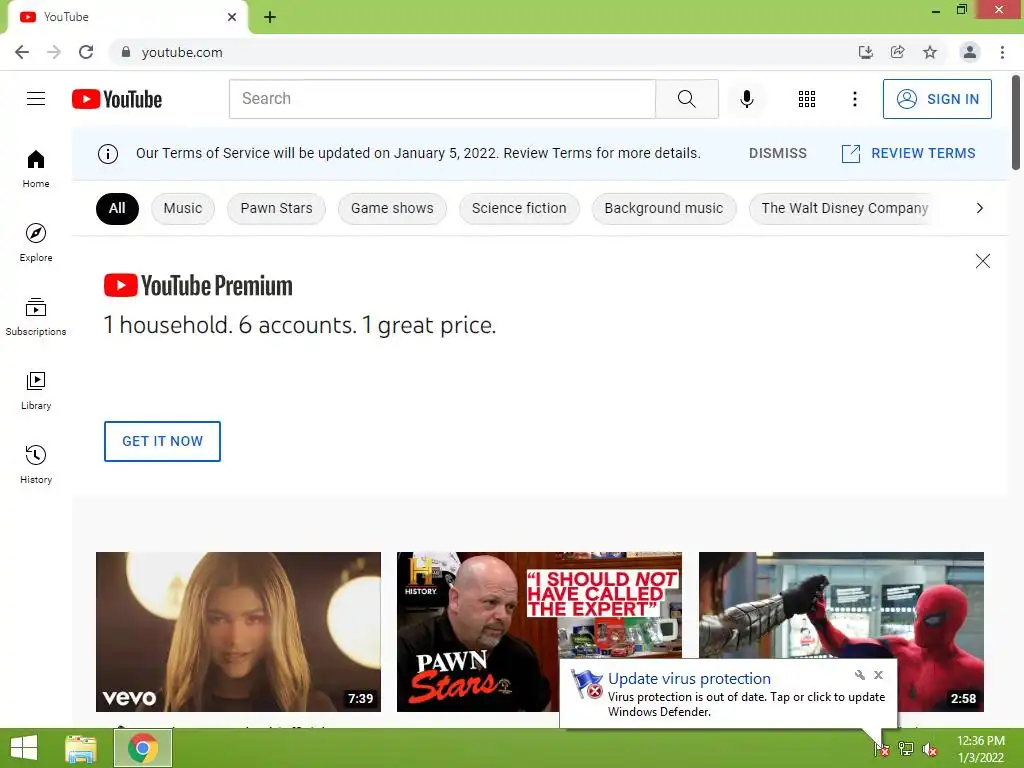
Task: Click the taskbar clock
Action: coord(980,749)
